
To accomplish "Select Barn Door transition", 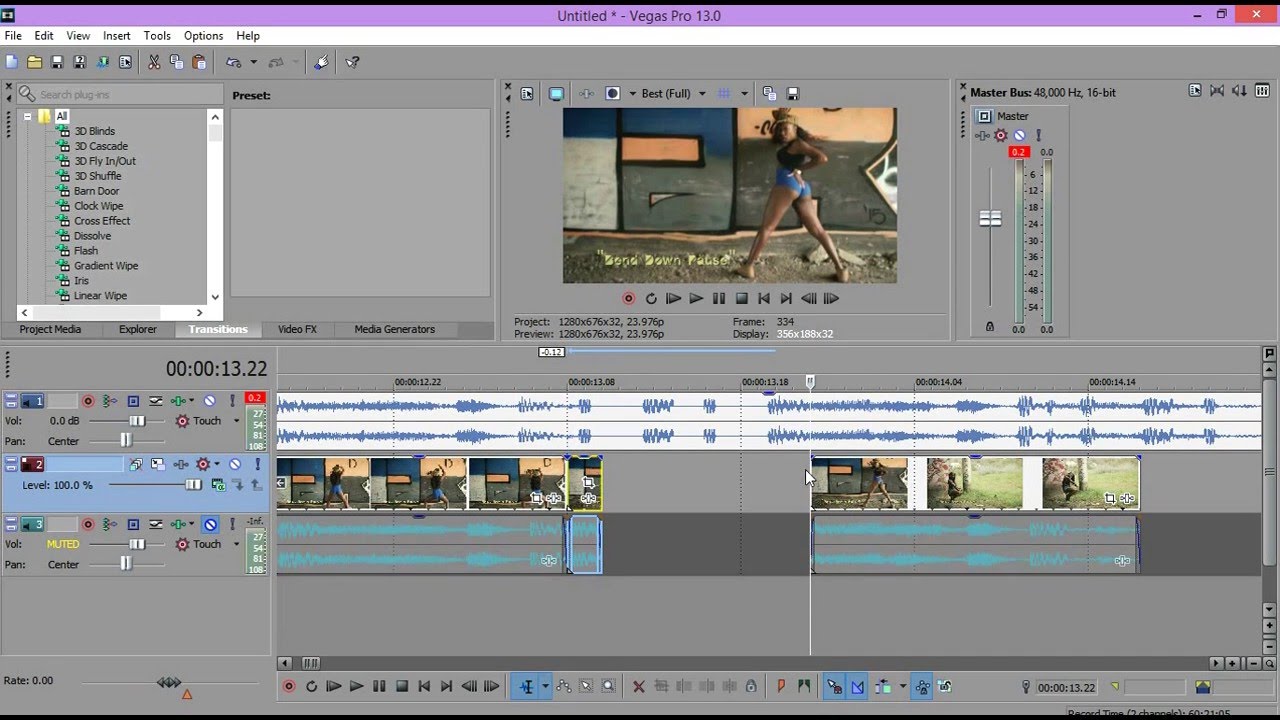I will coord(96,191).
